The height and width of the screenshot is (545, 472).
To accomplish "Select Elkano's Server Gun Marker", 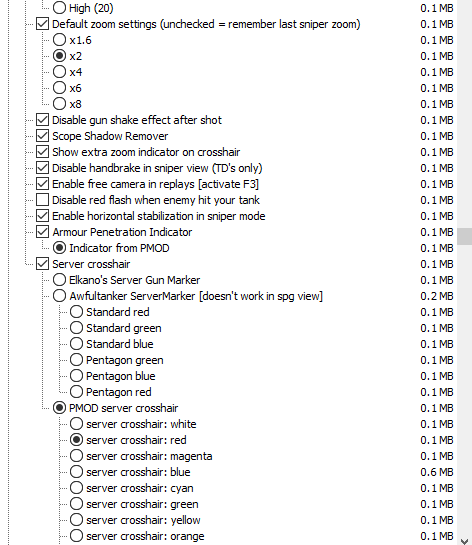I will [x=59, y=280].
